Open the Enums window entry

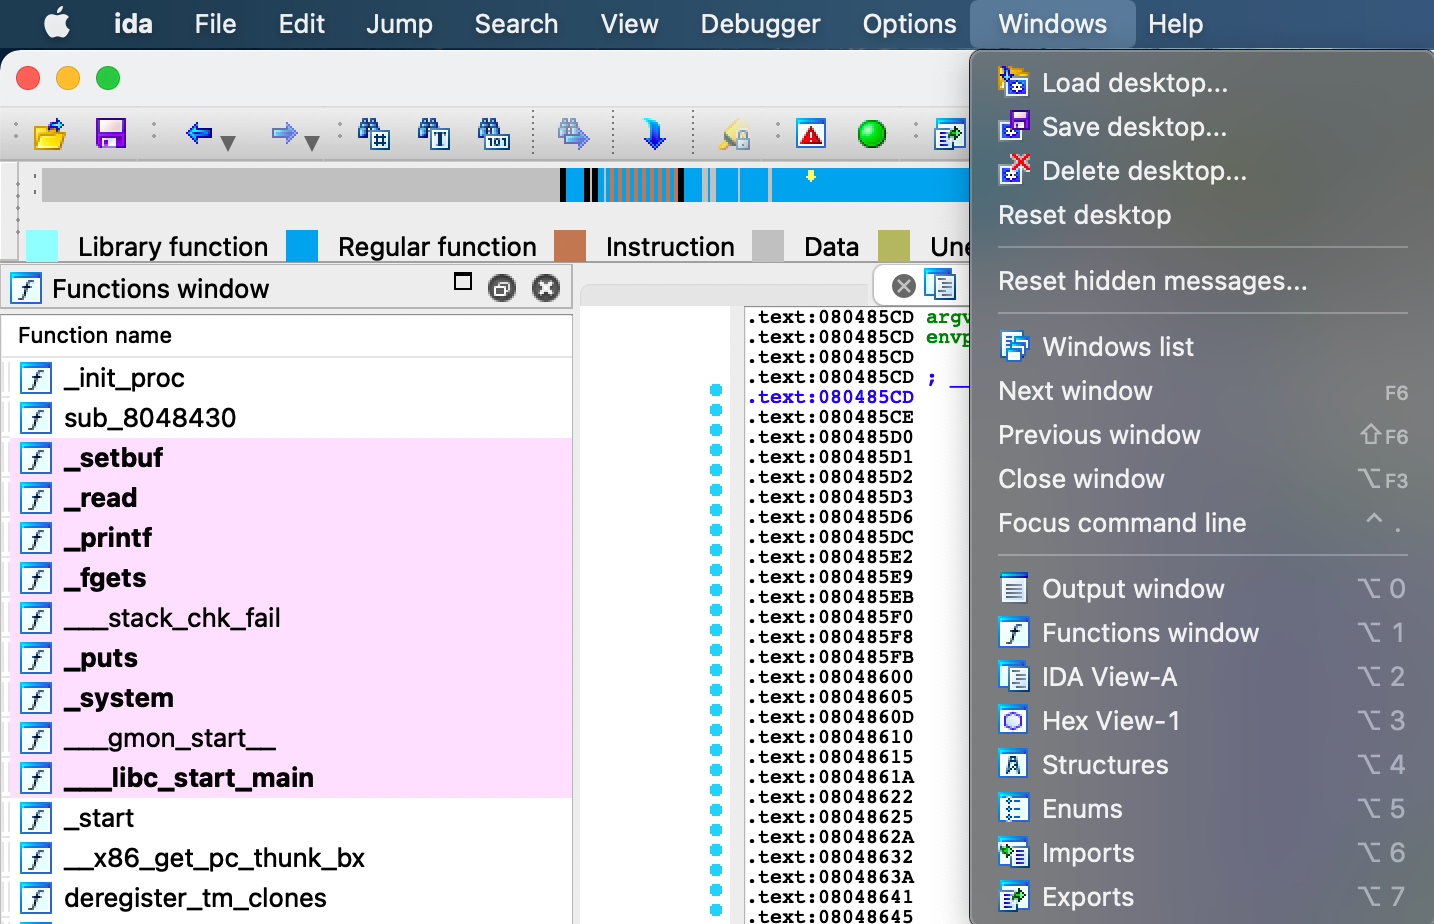1203,809
